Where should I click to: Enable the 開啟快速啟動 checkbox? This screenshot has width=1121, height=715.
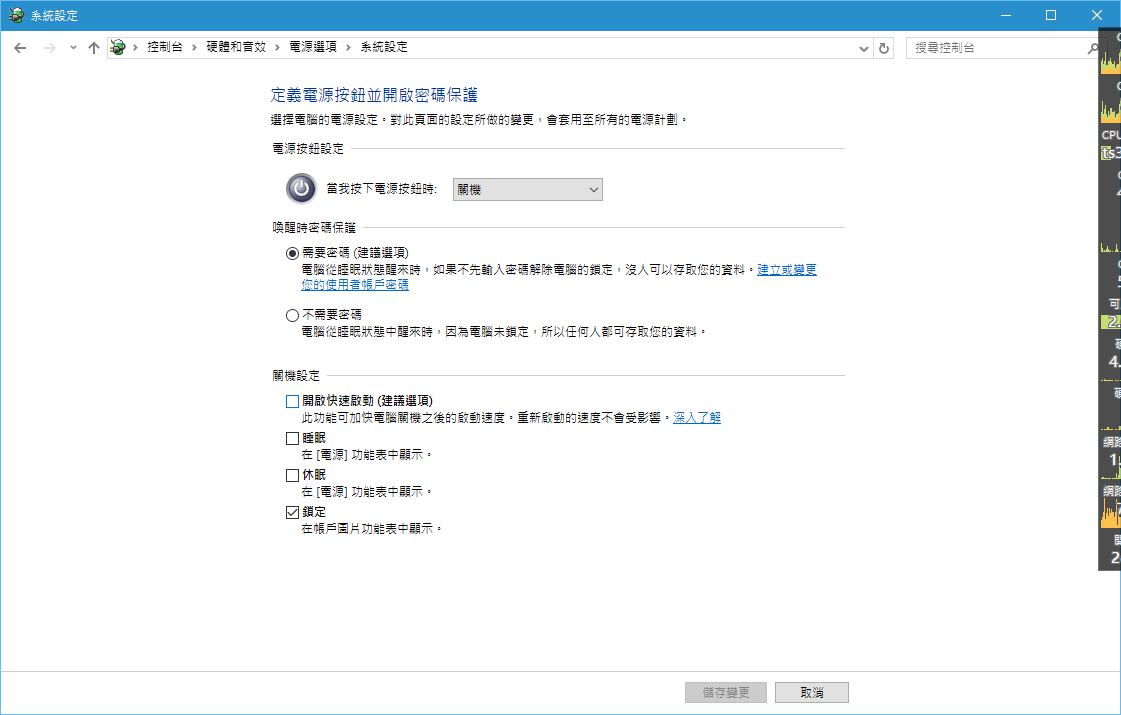(x=292, y=401)
